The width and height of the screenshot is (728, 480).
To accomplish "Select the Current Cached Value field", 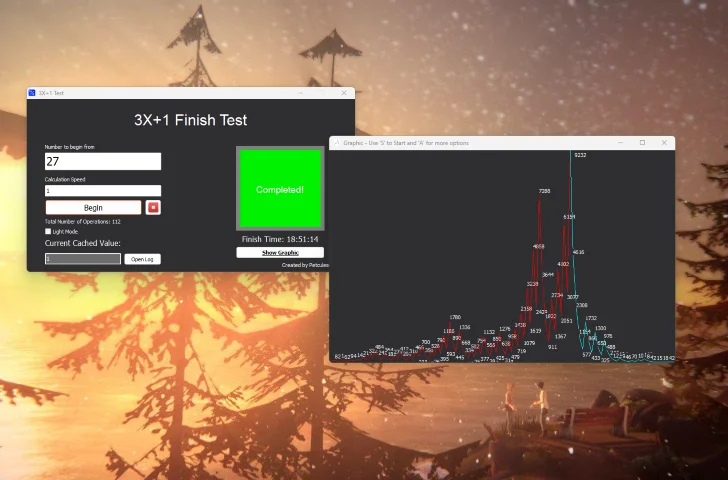I will coord(83,259).
